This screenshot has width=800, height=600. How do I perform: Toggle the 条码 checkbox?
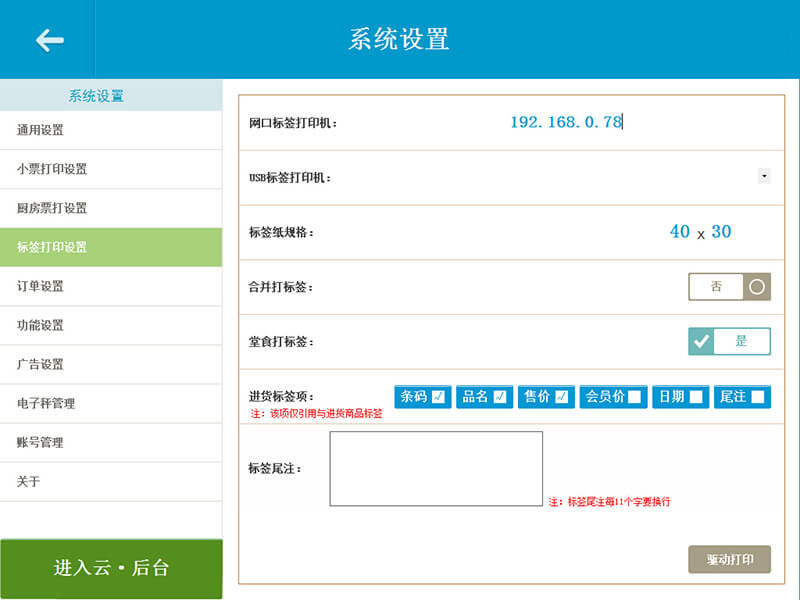click(438, 397)
